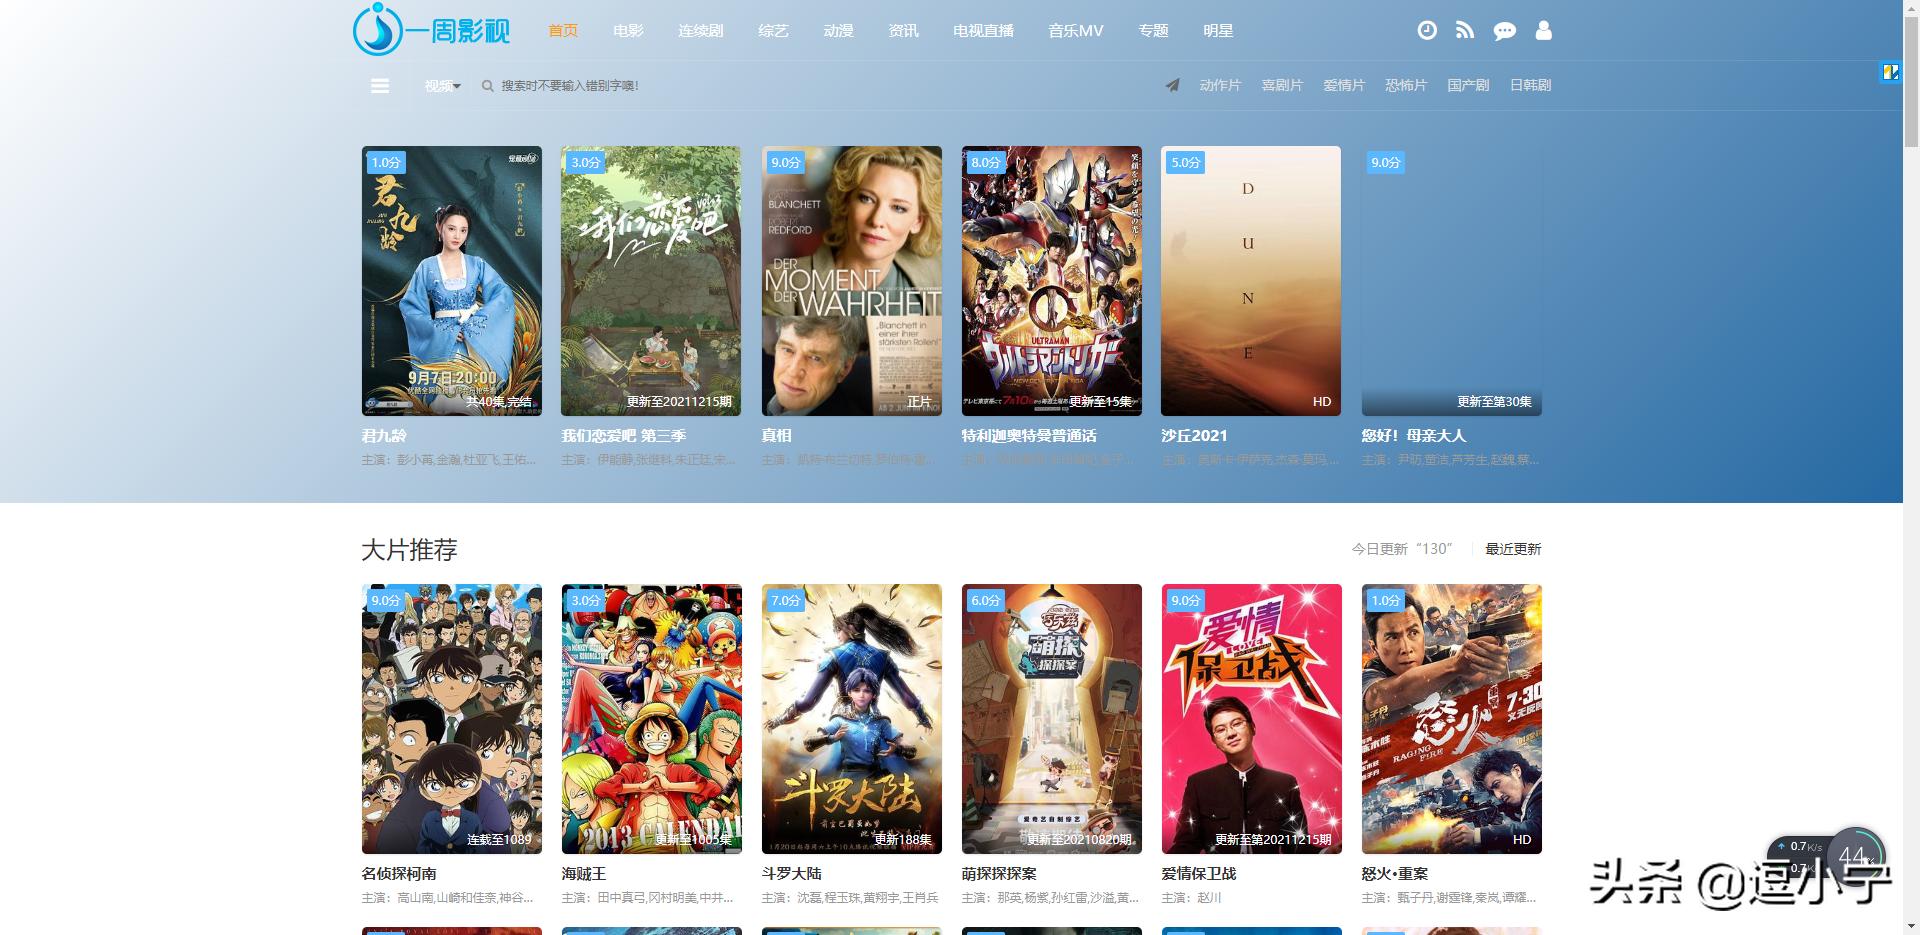Screen dimensions: 1920x935
Task: Open the 斗罗大陆 poster
Action: click(852, 719)
